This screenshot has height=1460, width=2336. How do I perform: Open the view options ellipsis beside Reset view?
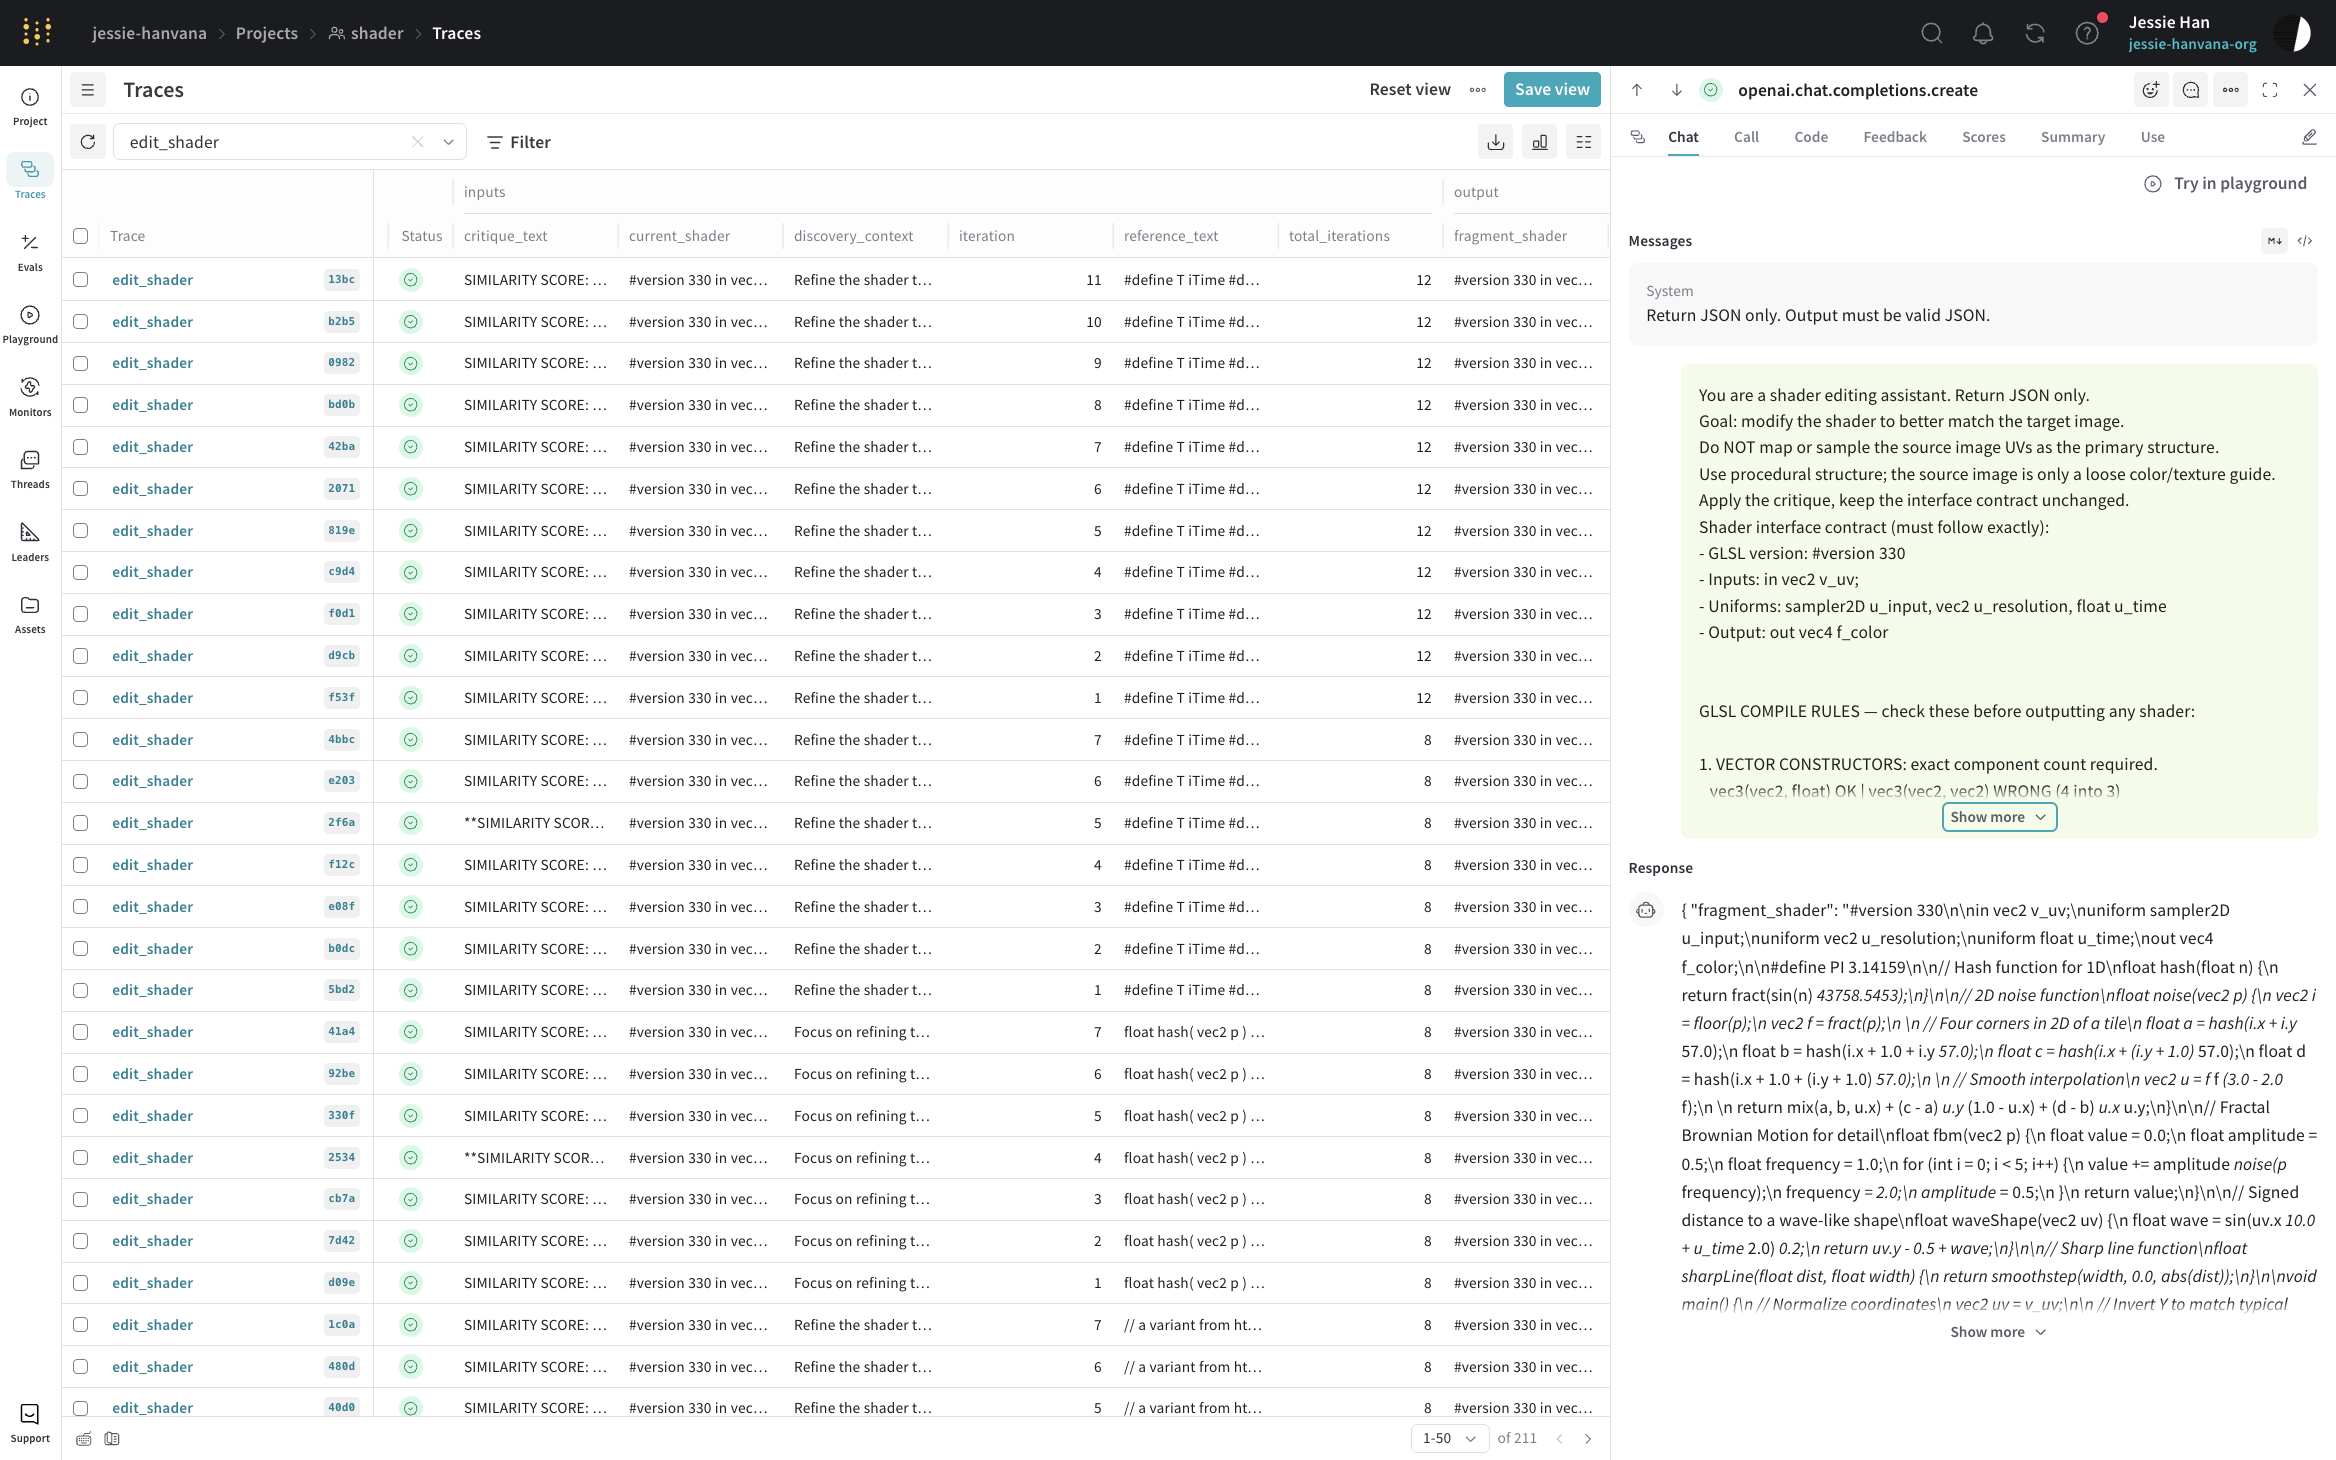(1478, 90)
